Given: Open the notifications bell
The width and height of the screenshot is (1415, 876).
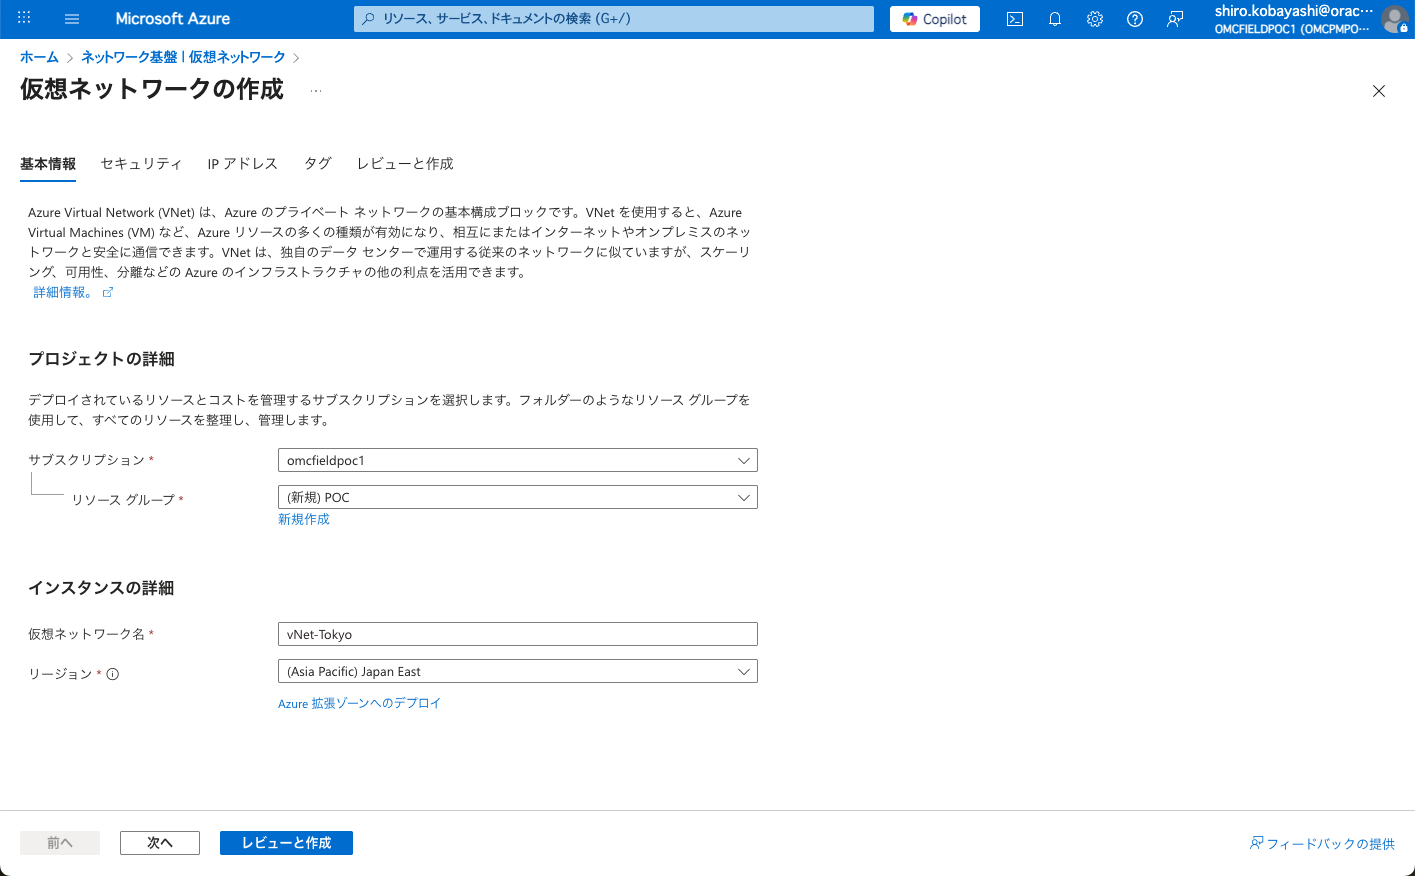Looking at the screenshot, I should tap(1055, 19).
